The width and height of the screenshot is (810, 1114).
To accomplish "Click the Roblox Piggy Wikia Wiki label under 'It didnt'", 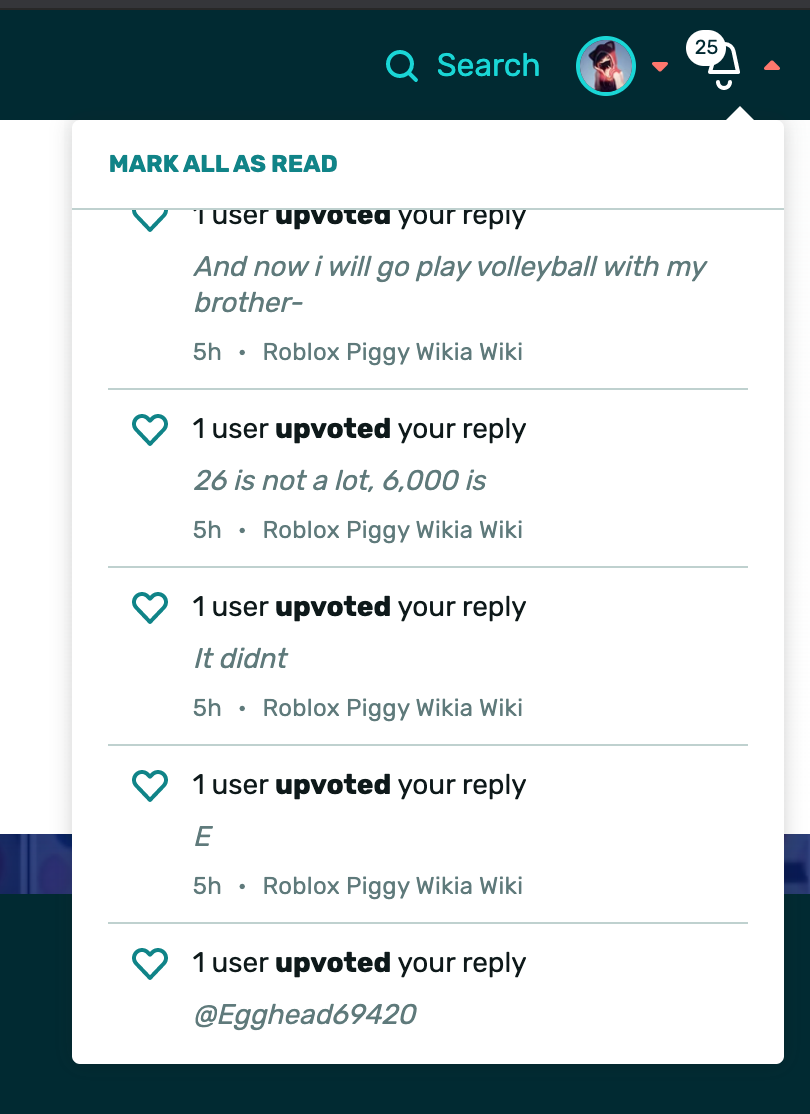I will pos(392,708).
